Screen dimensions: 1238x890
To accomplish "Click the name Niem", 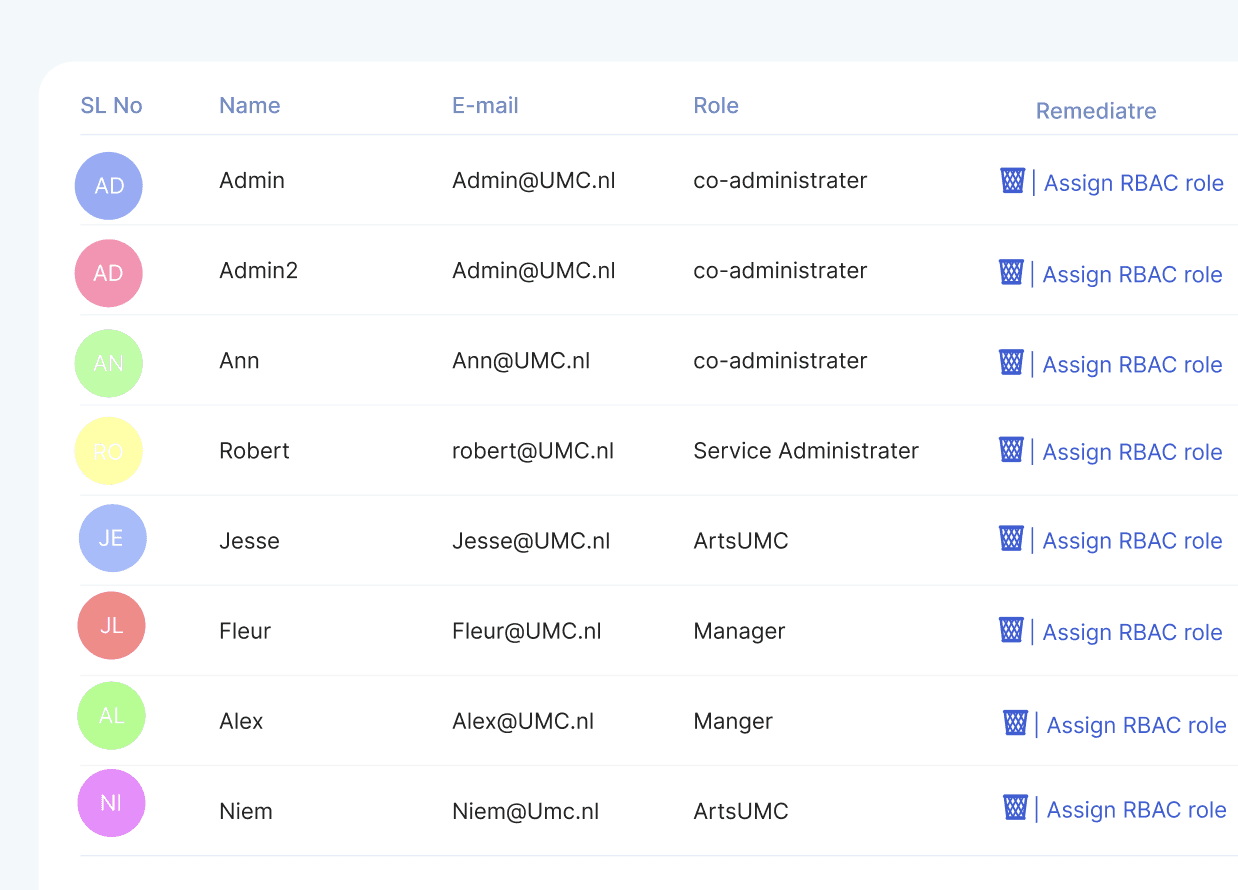I will click(246, 811).
